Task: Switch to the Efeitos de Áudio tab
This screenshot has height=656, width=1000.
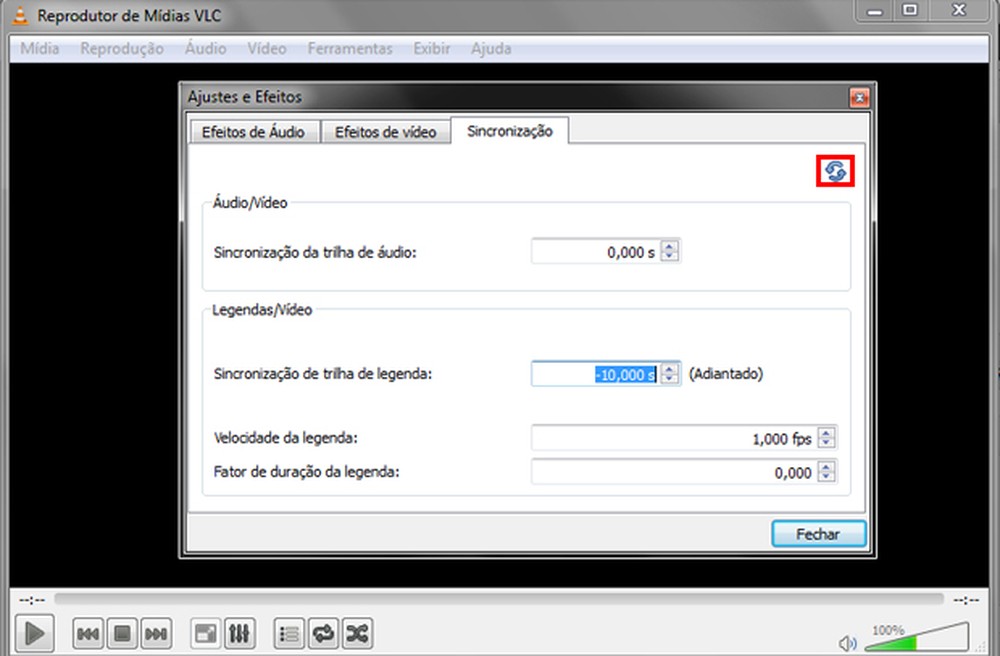Action: [x=253, y=131]
